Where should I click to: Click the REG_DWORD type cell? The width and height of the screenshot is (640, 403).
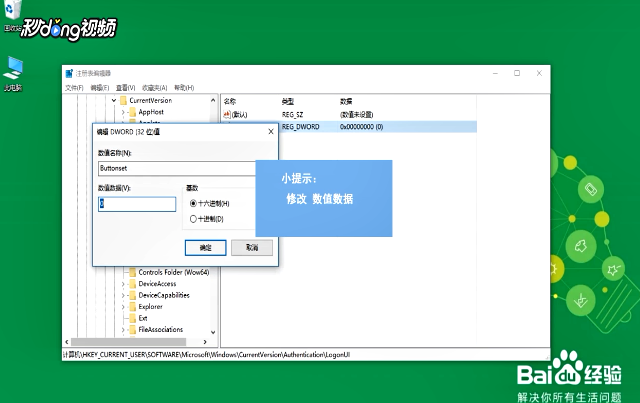click(301, 127)
